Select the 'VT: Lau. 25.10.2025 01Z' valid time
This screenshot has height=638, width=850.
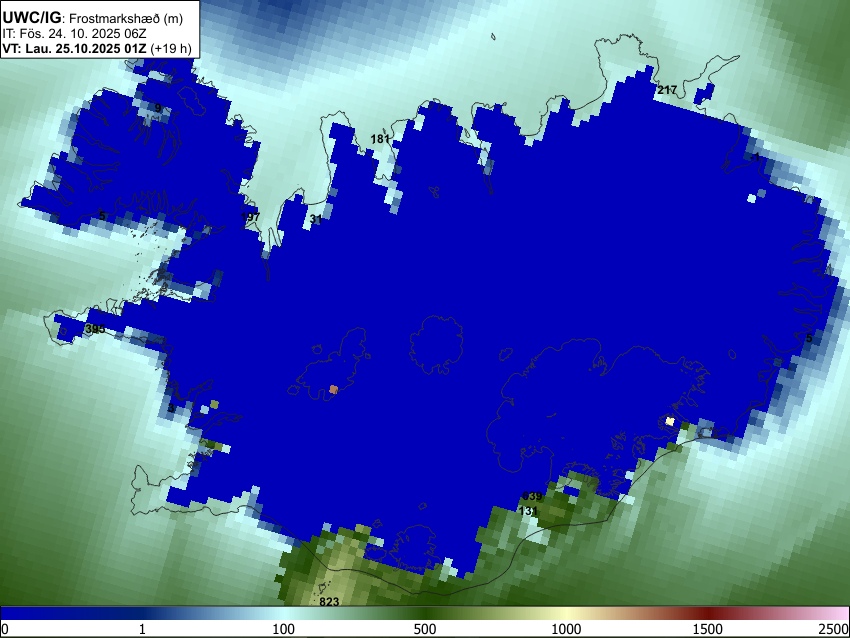[x=74, y=49]
